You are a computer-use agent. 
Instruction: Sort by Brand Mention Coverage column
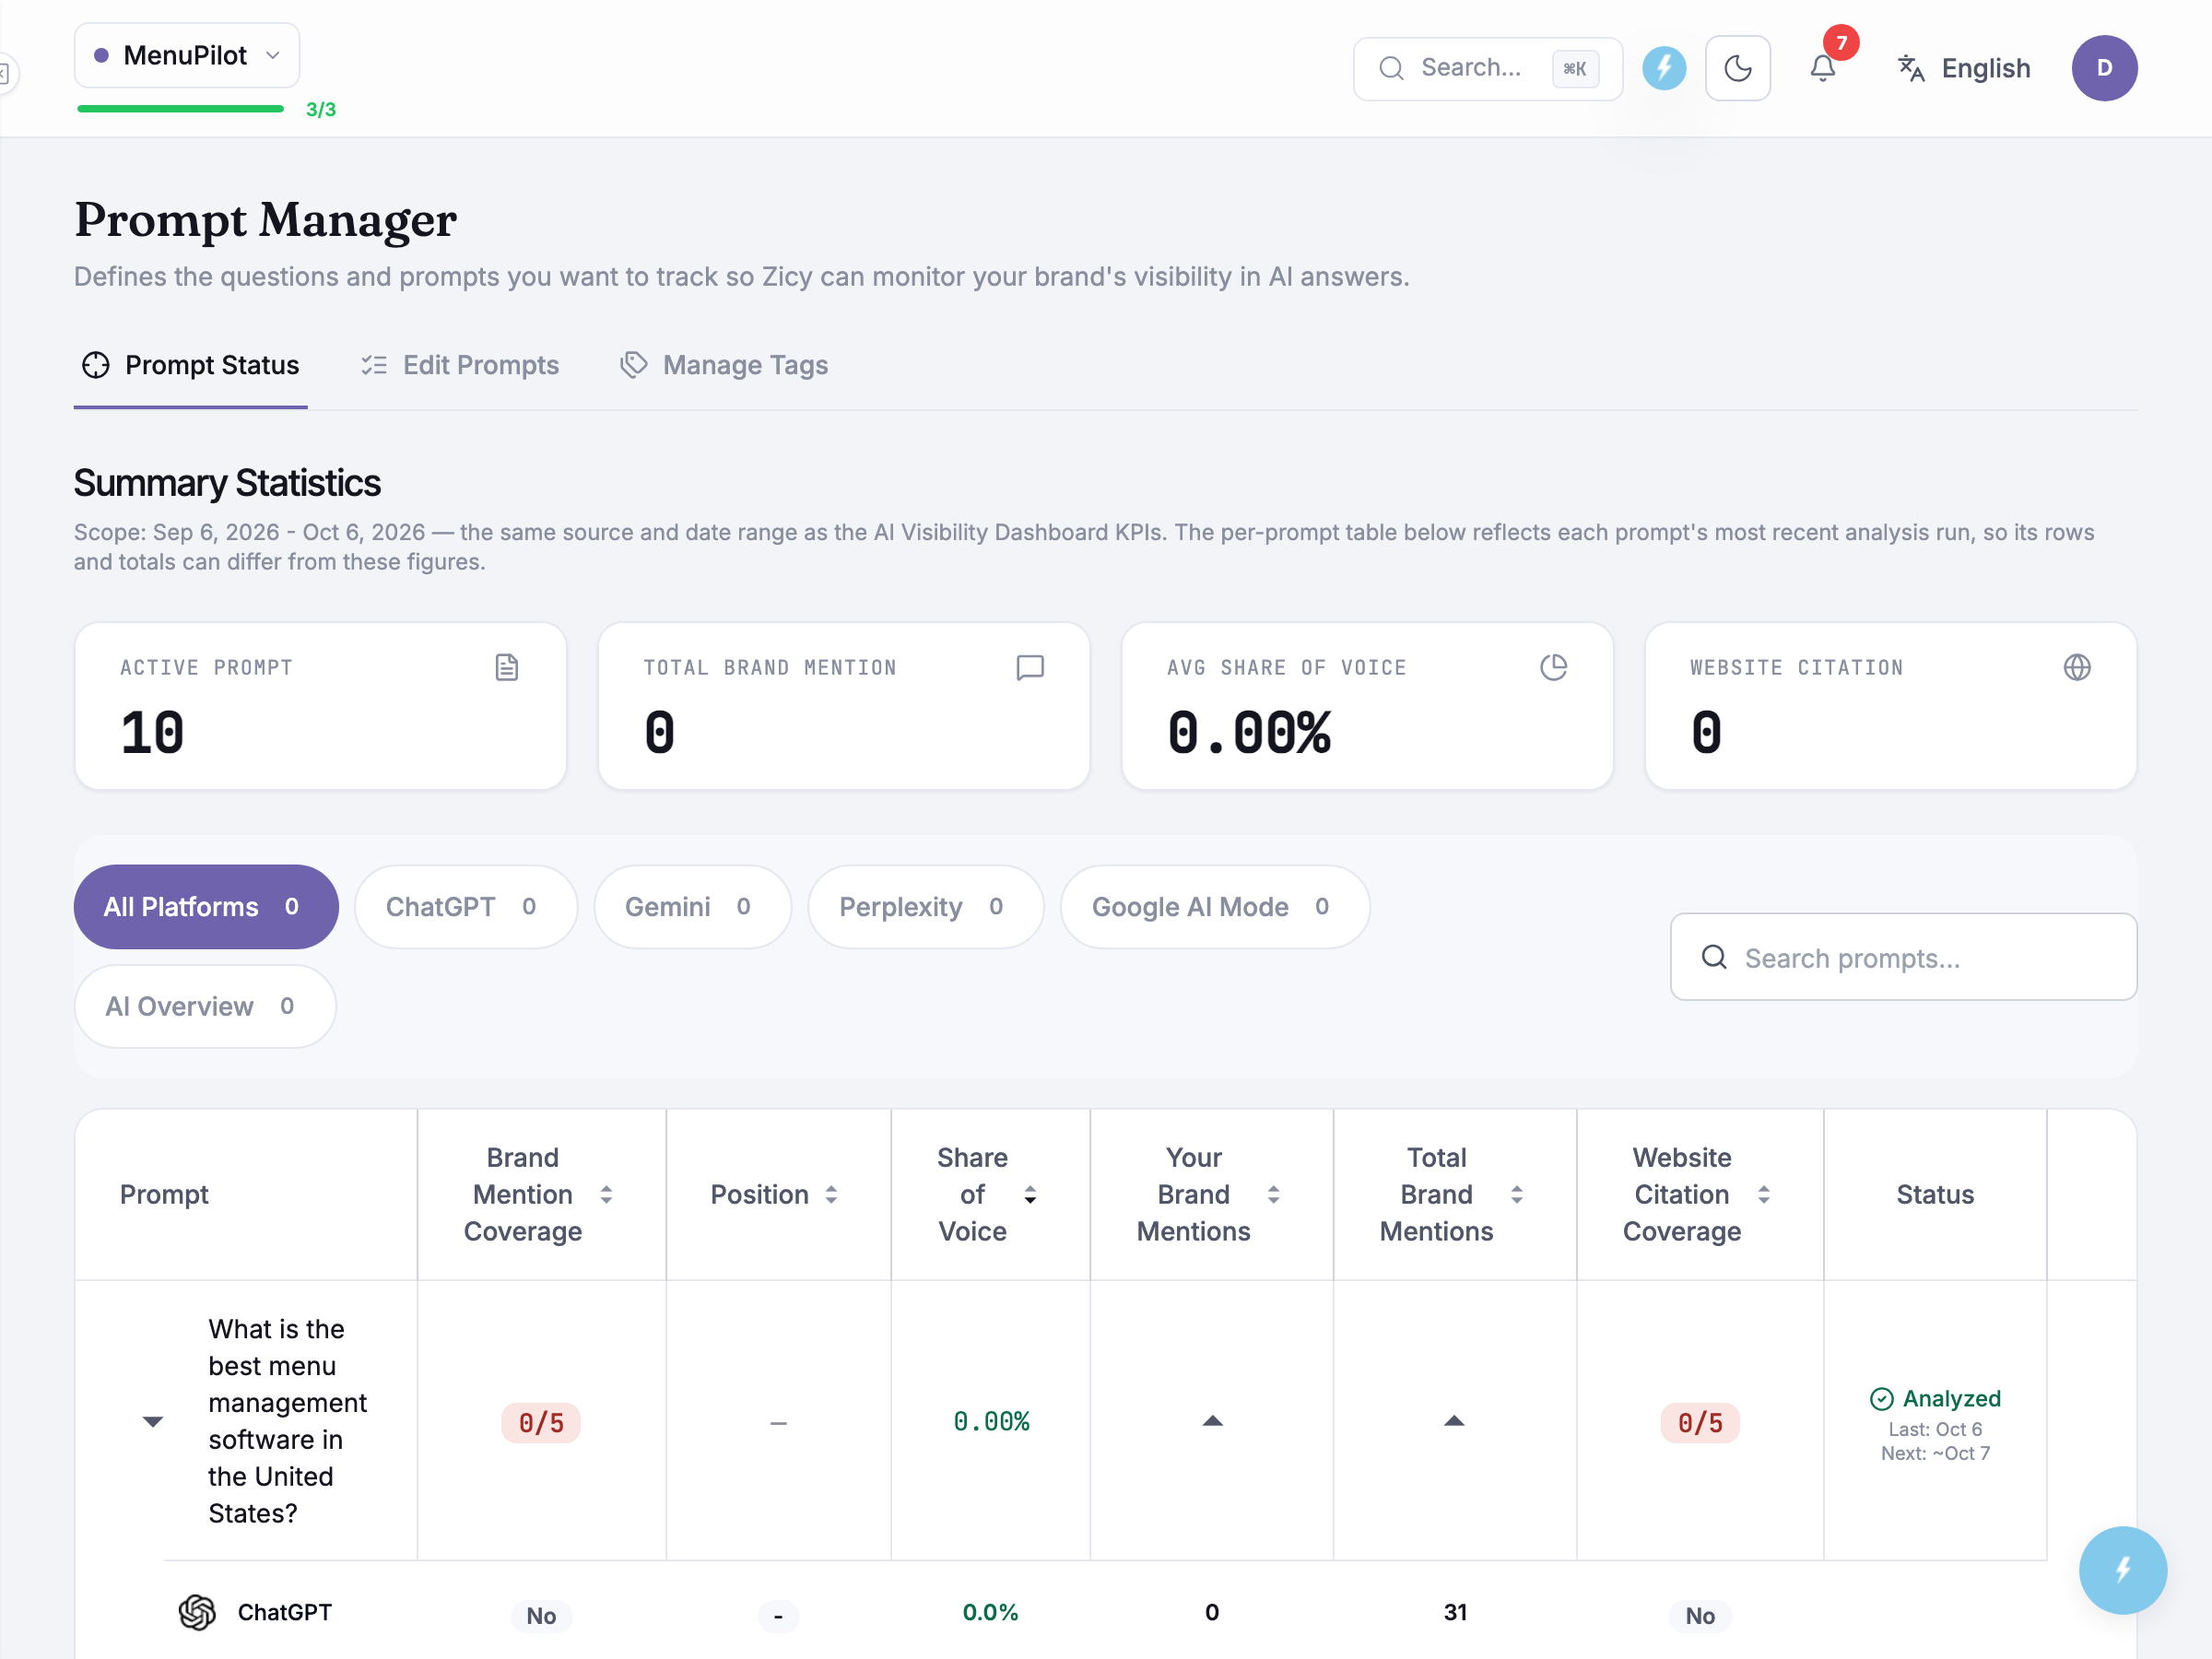(606, 1194)
